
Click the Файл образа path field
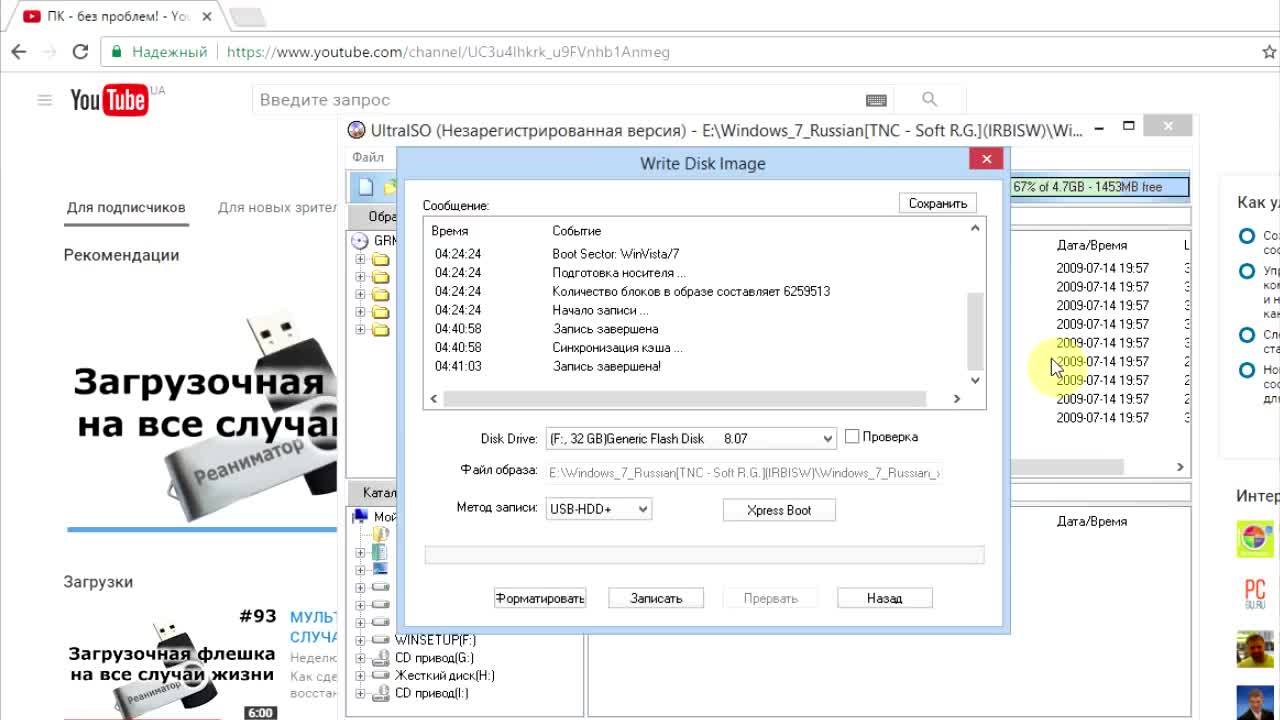(744, 472)
